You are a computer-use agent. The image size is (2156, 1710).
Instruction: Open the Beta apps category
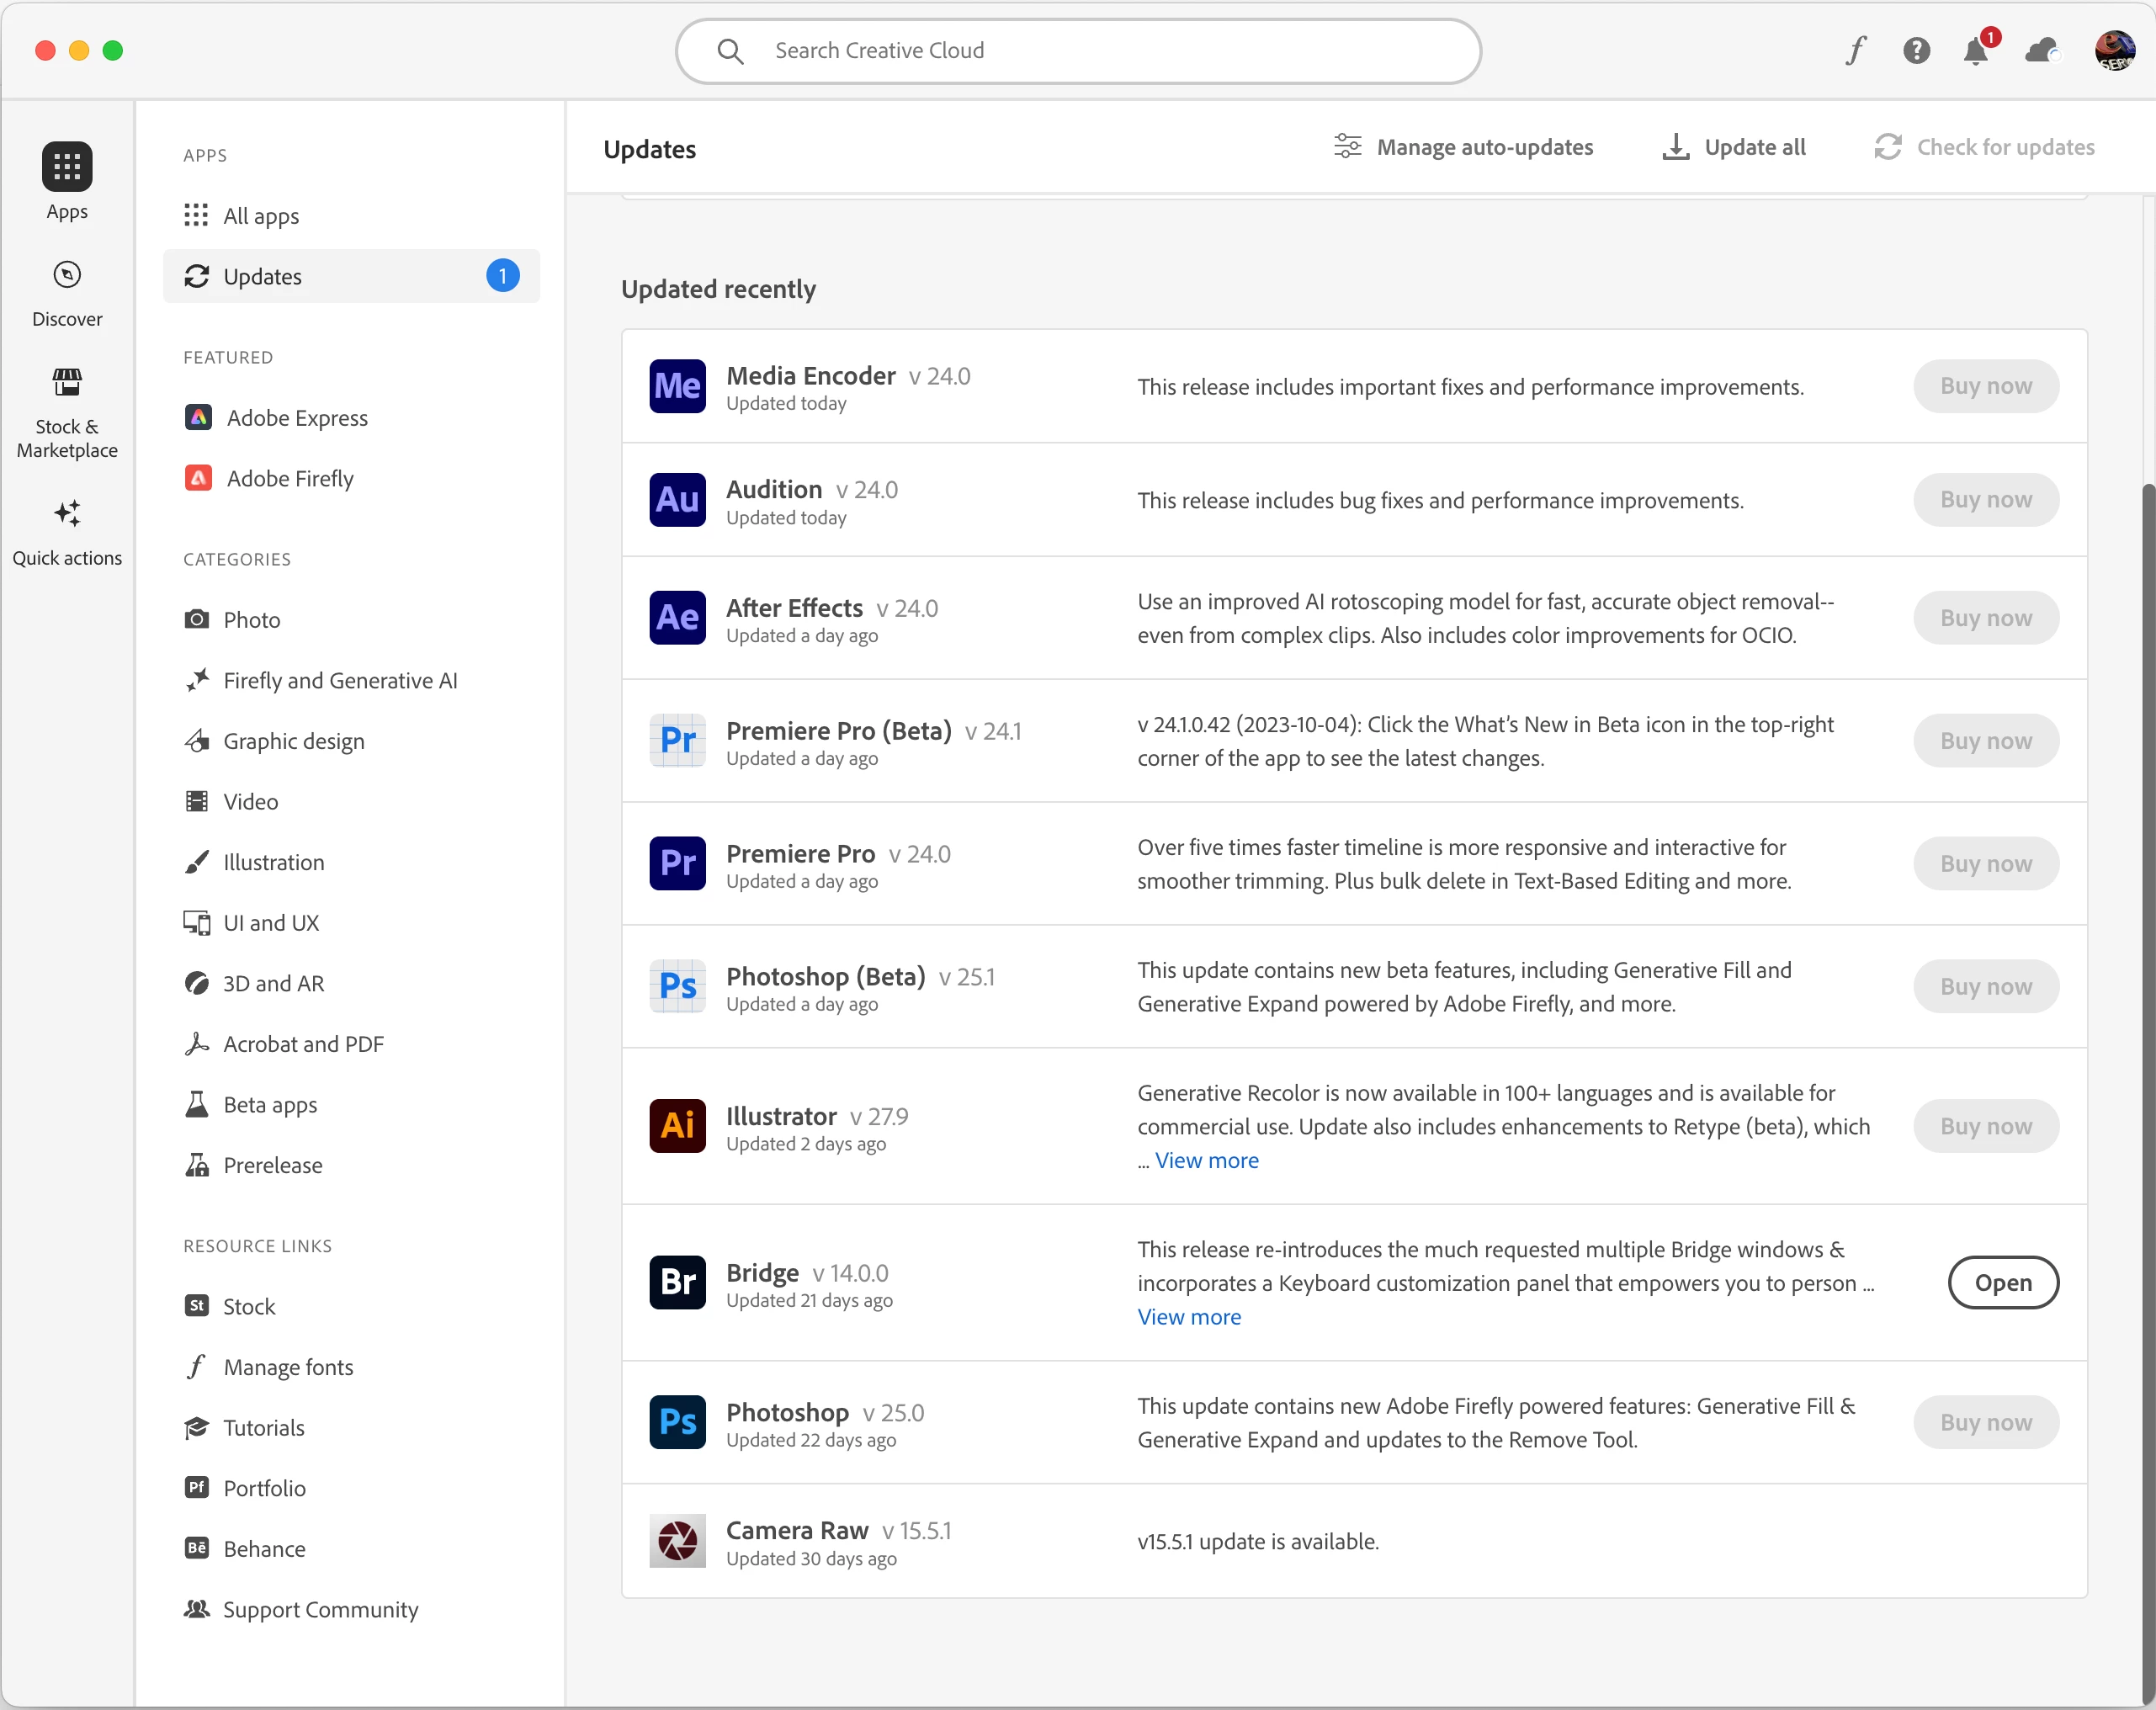click(269, 1105)
